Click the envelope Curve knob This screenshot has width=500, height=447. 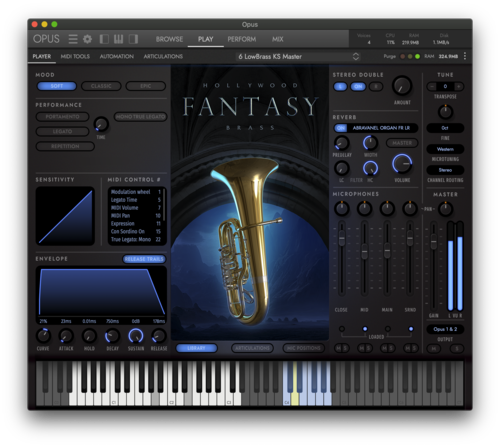(43, 336)
